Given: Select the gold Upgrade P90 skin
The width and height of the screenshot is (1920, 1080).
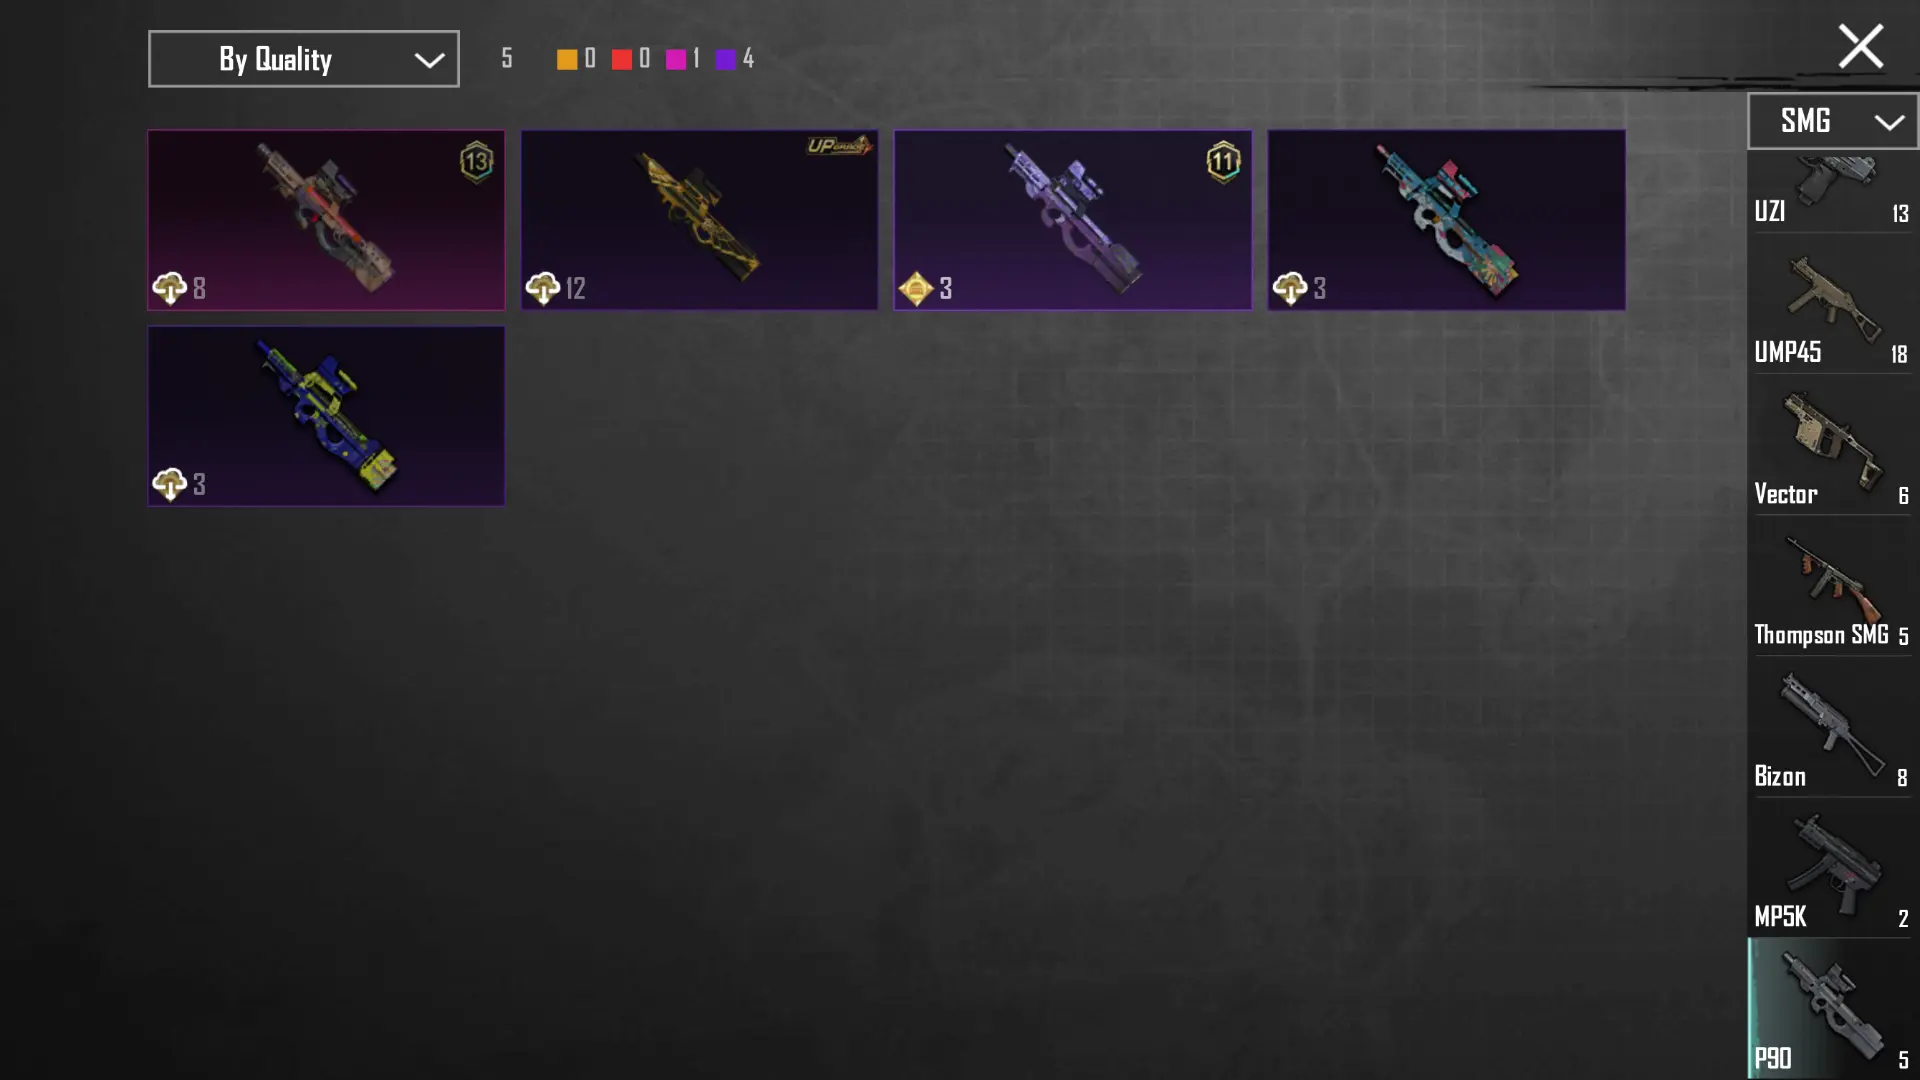Looking at the screenshot, I should [x=699, y=220].
